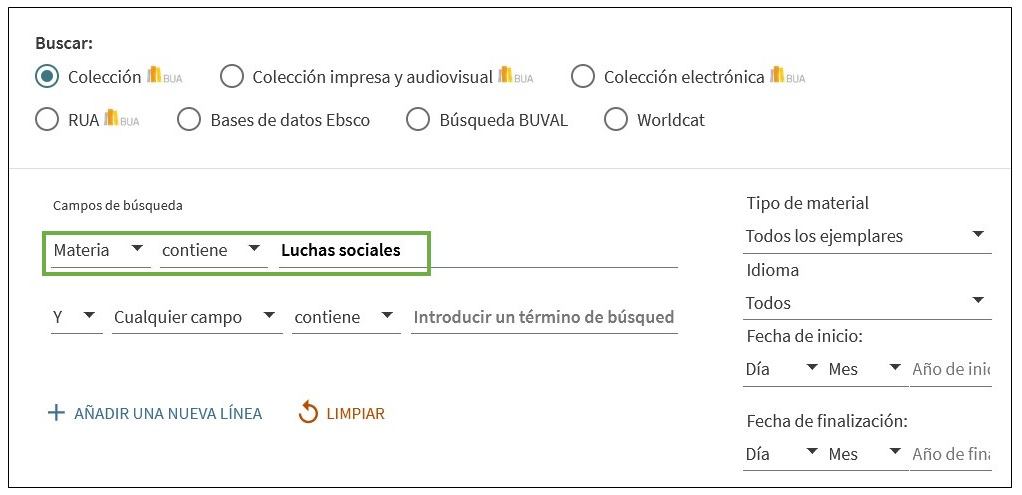1022x495 pixels.
Task: Pick the Bases de datos Ebsco radio
Action: (189, 120)
